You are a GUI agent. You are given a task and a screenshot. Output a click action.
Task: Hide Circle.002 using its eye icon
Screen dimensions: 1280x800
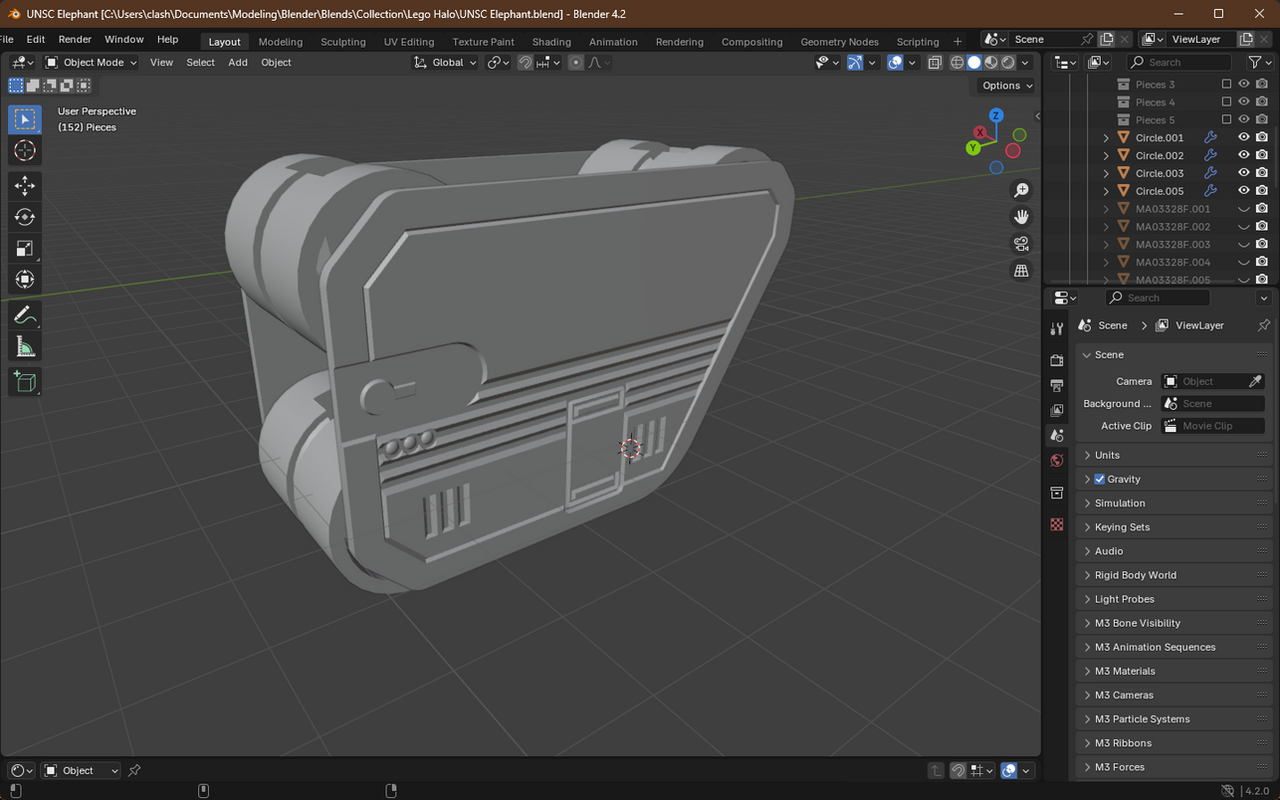(x=1244, y=156)
